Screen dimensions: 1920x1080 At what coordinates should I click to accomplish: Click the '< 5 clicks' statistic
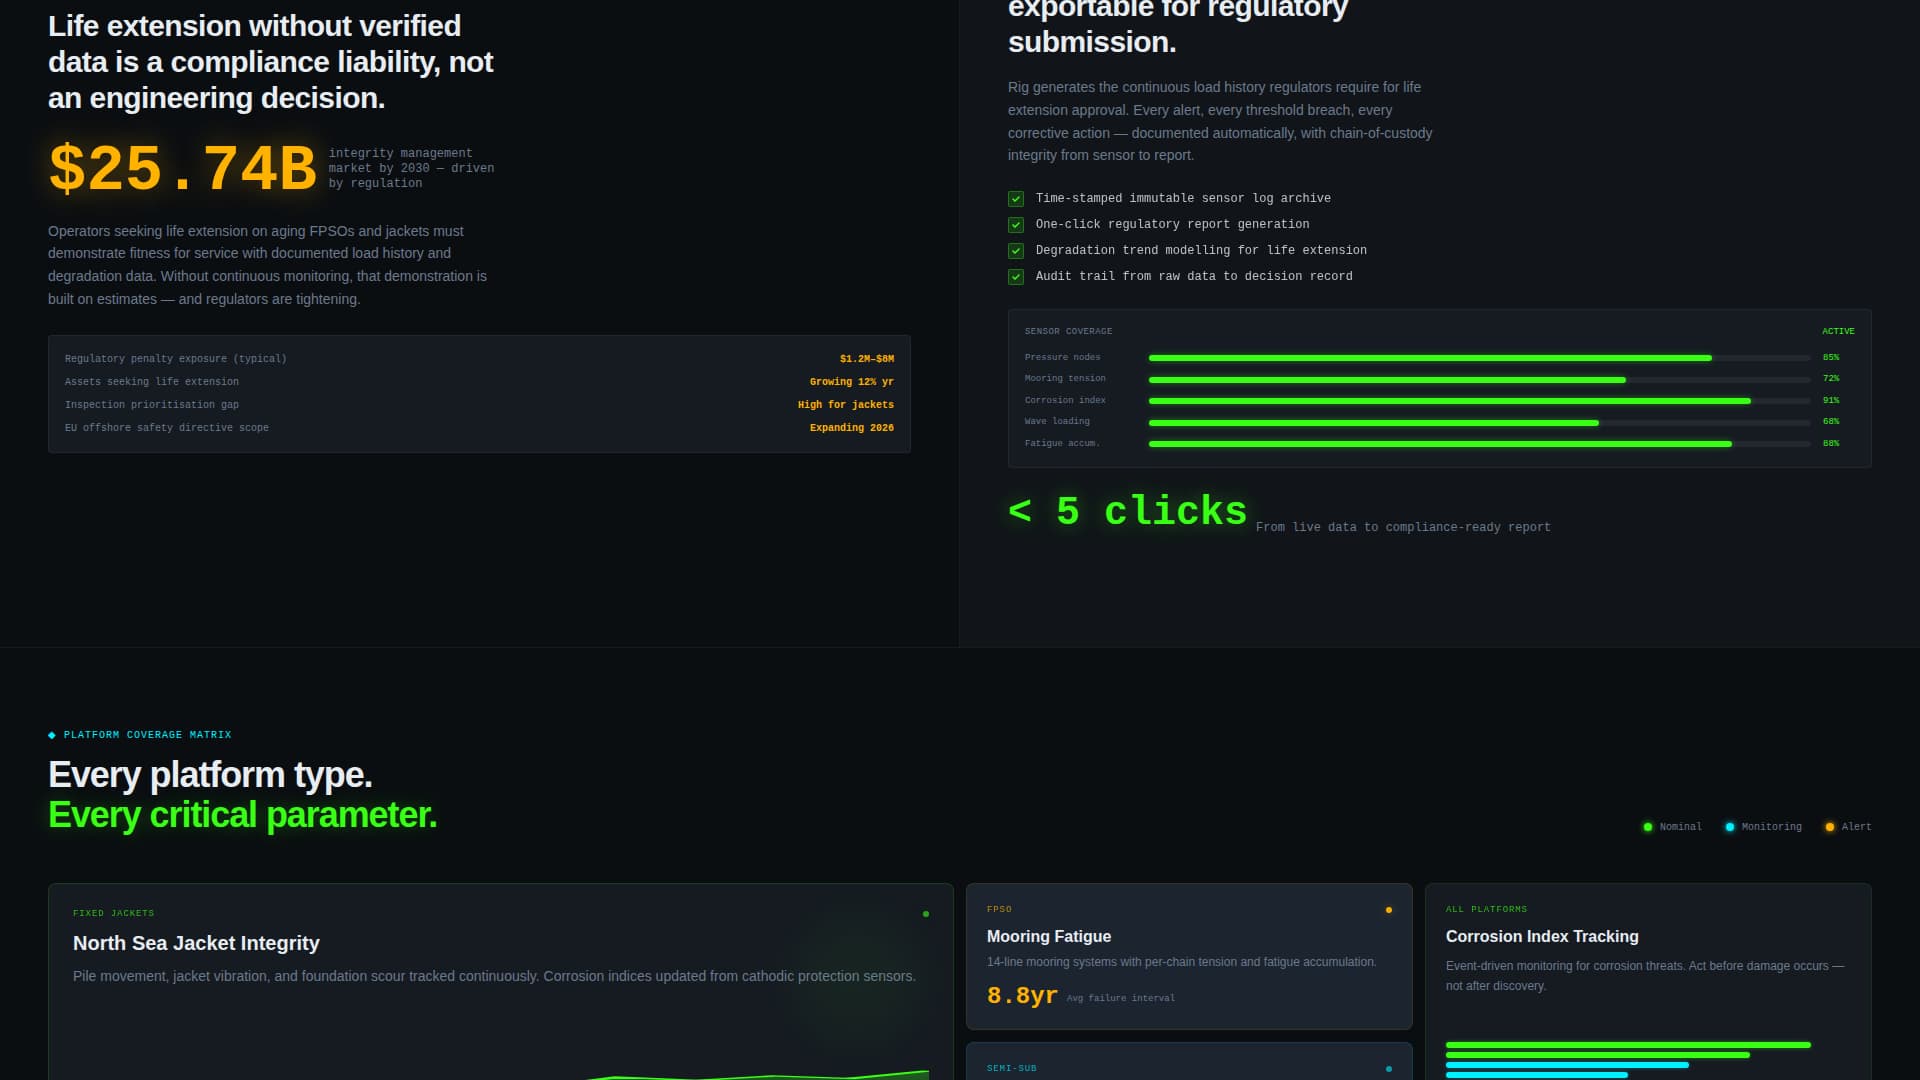pos(1128,511)
